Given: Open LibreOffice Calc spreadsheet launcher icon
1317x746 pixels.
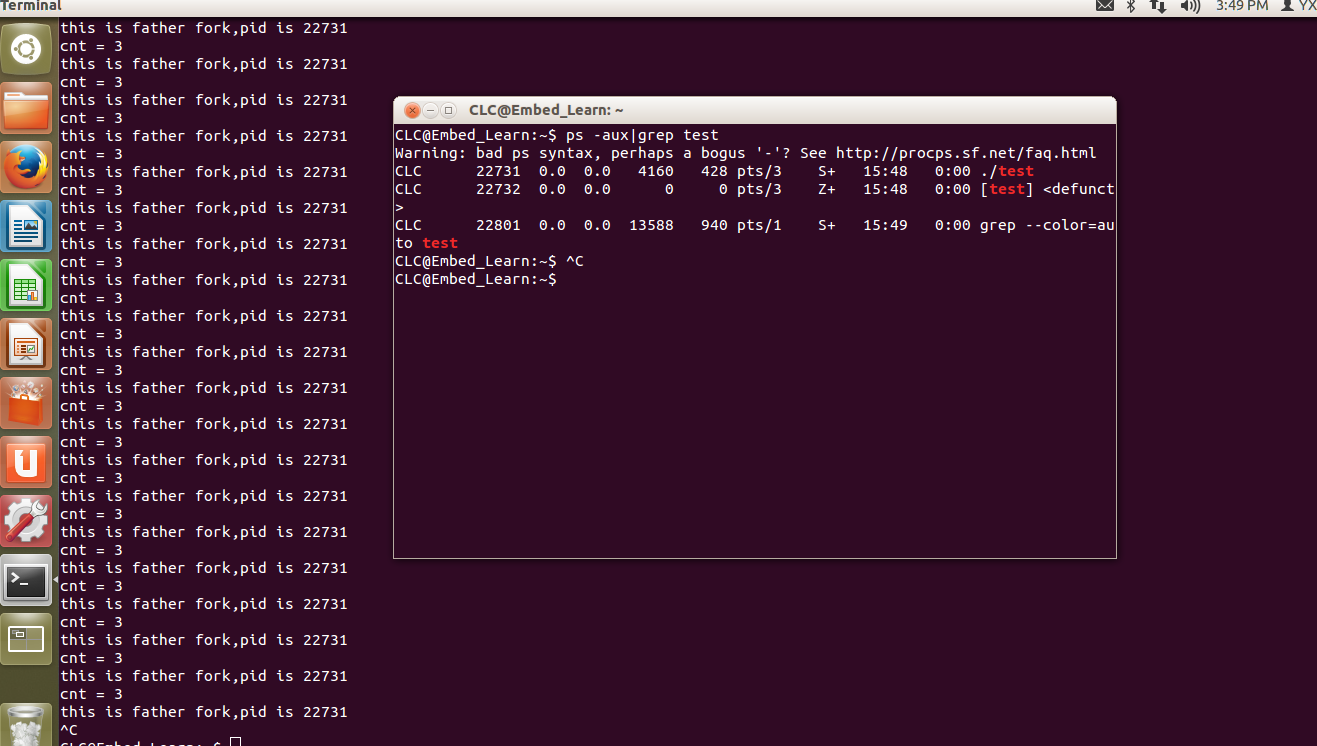Looking at the screenshot, I should tap(26, 284).
